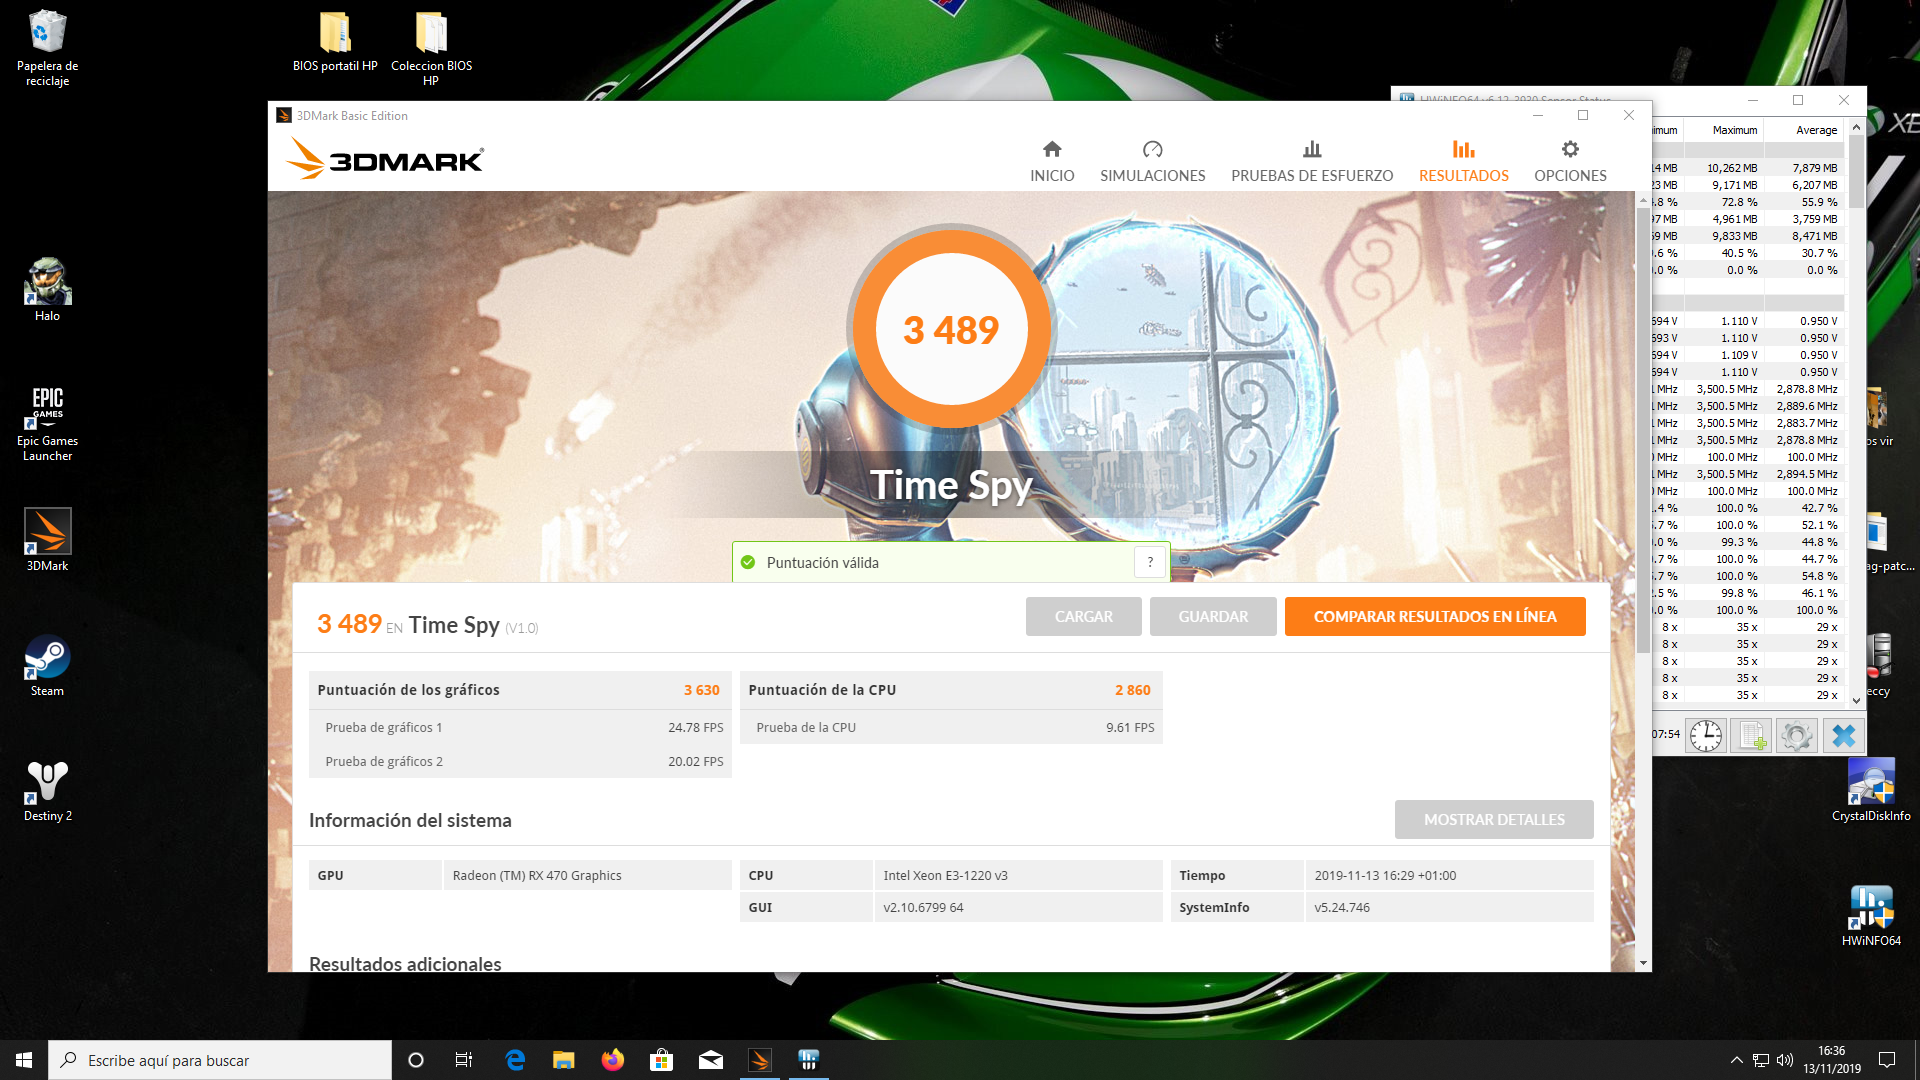This screenshot has height=1080, width=1920.
Task: Click Firefox in the taskbar
Action: coord(612,1060)
